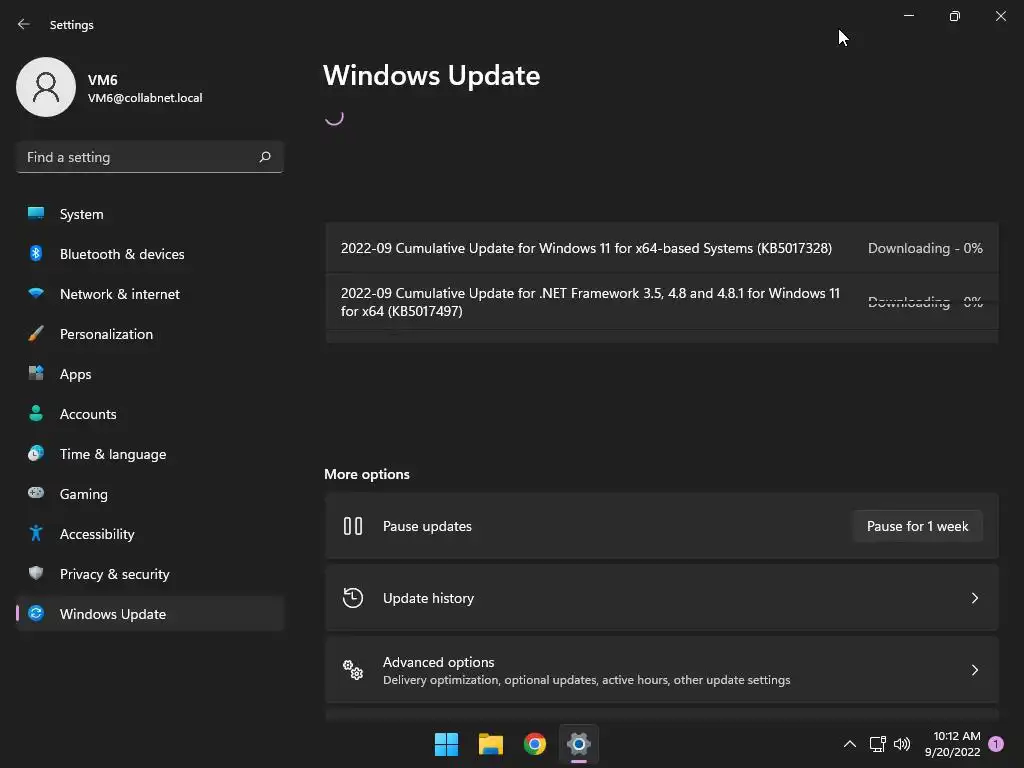Open the volume speaker tray icon

pyautogui.click(x=902, y=744)
